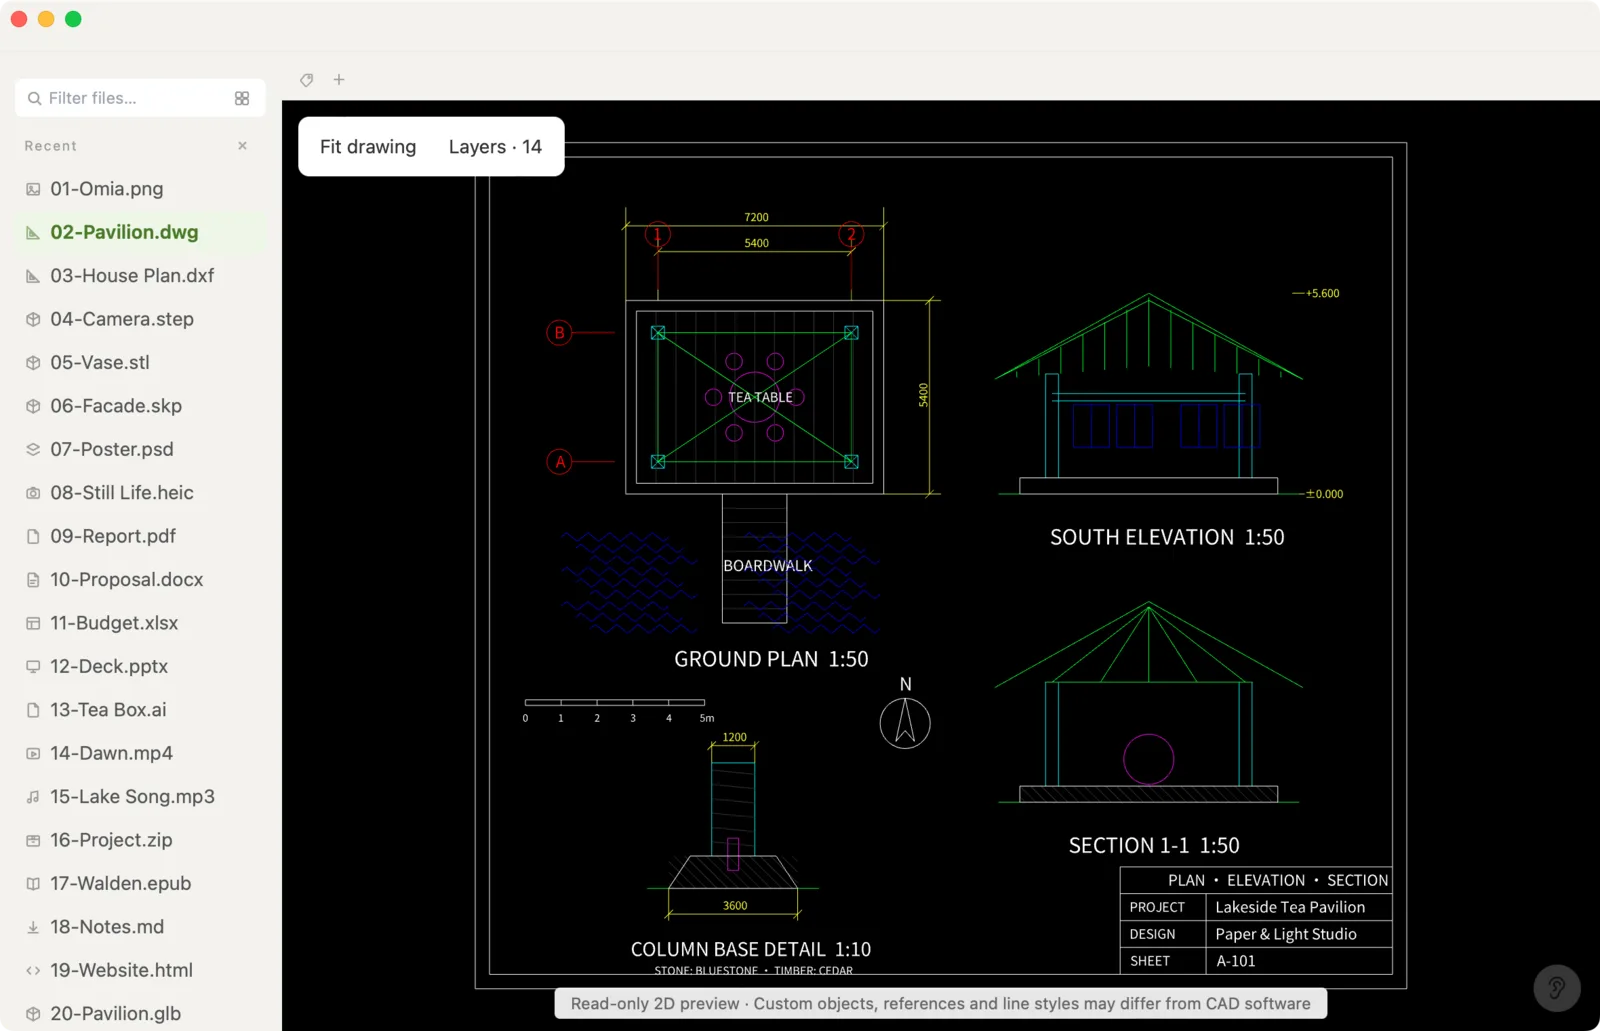Viewport: 1600px width, 1031px height.
Task: Click the layers icon beside 07-Poster.psd
Action: 33,450
